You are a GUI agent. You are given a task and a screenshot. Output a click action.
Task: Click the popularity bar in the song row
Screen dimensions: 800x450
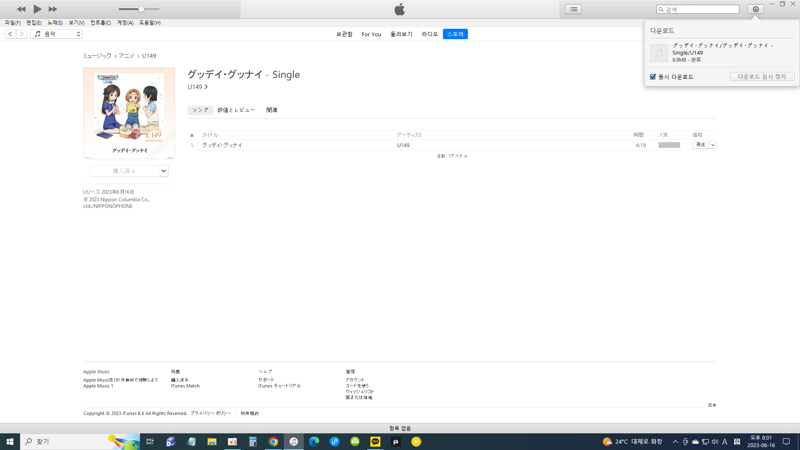(x=669, y=145)
